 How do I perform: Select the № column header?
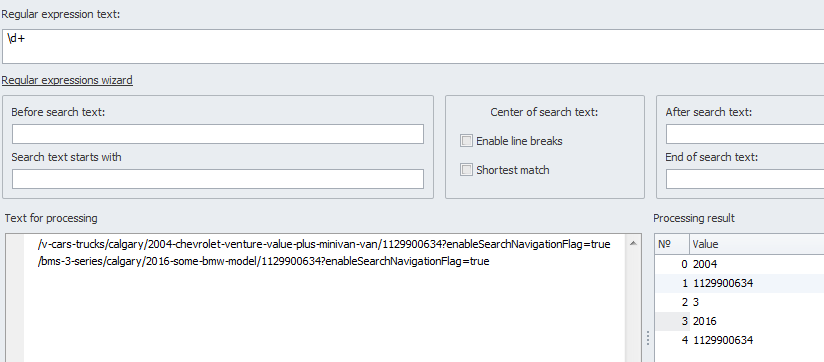672,244
